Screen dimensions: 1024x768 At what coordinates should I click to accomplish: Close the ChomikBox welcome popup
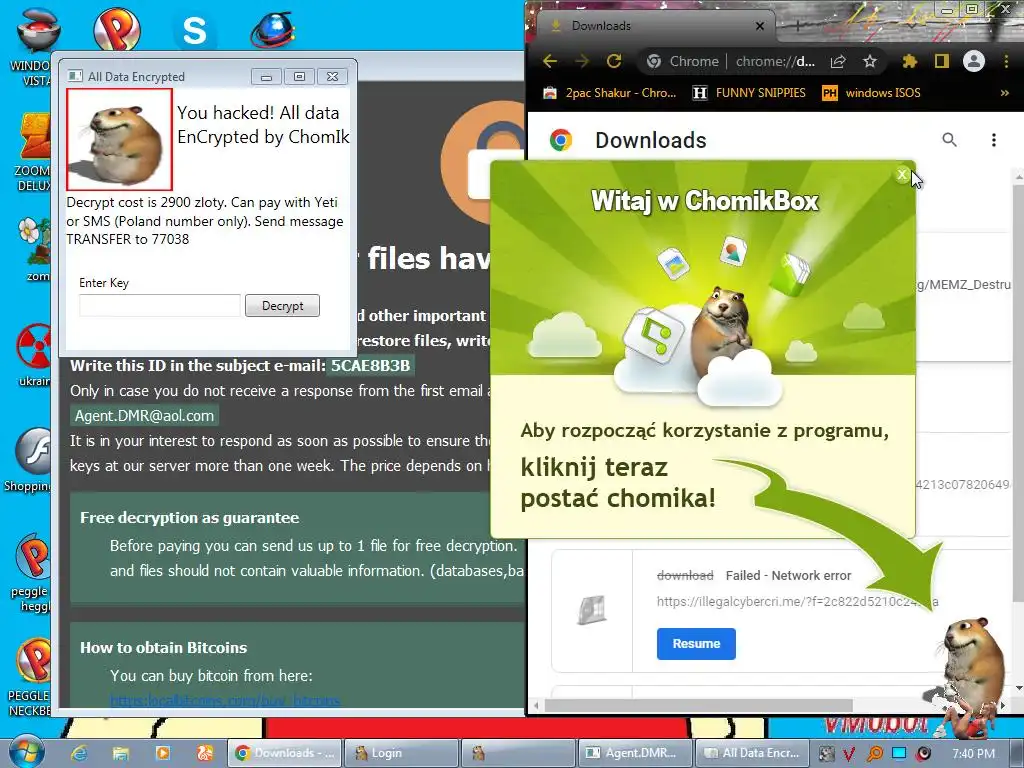pos(902,174)
